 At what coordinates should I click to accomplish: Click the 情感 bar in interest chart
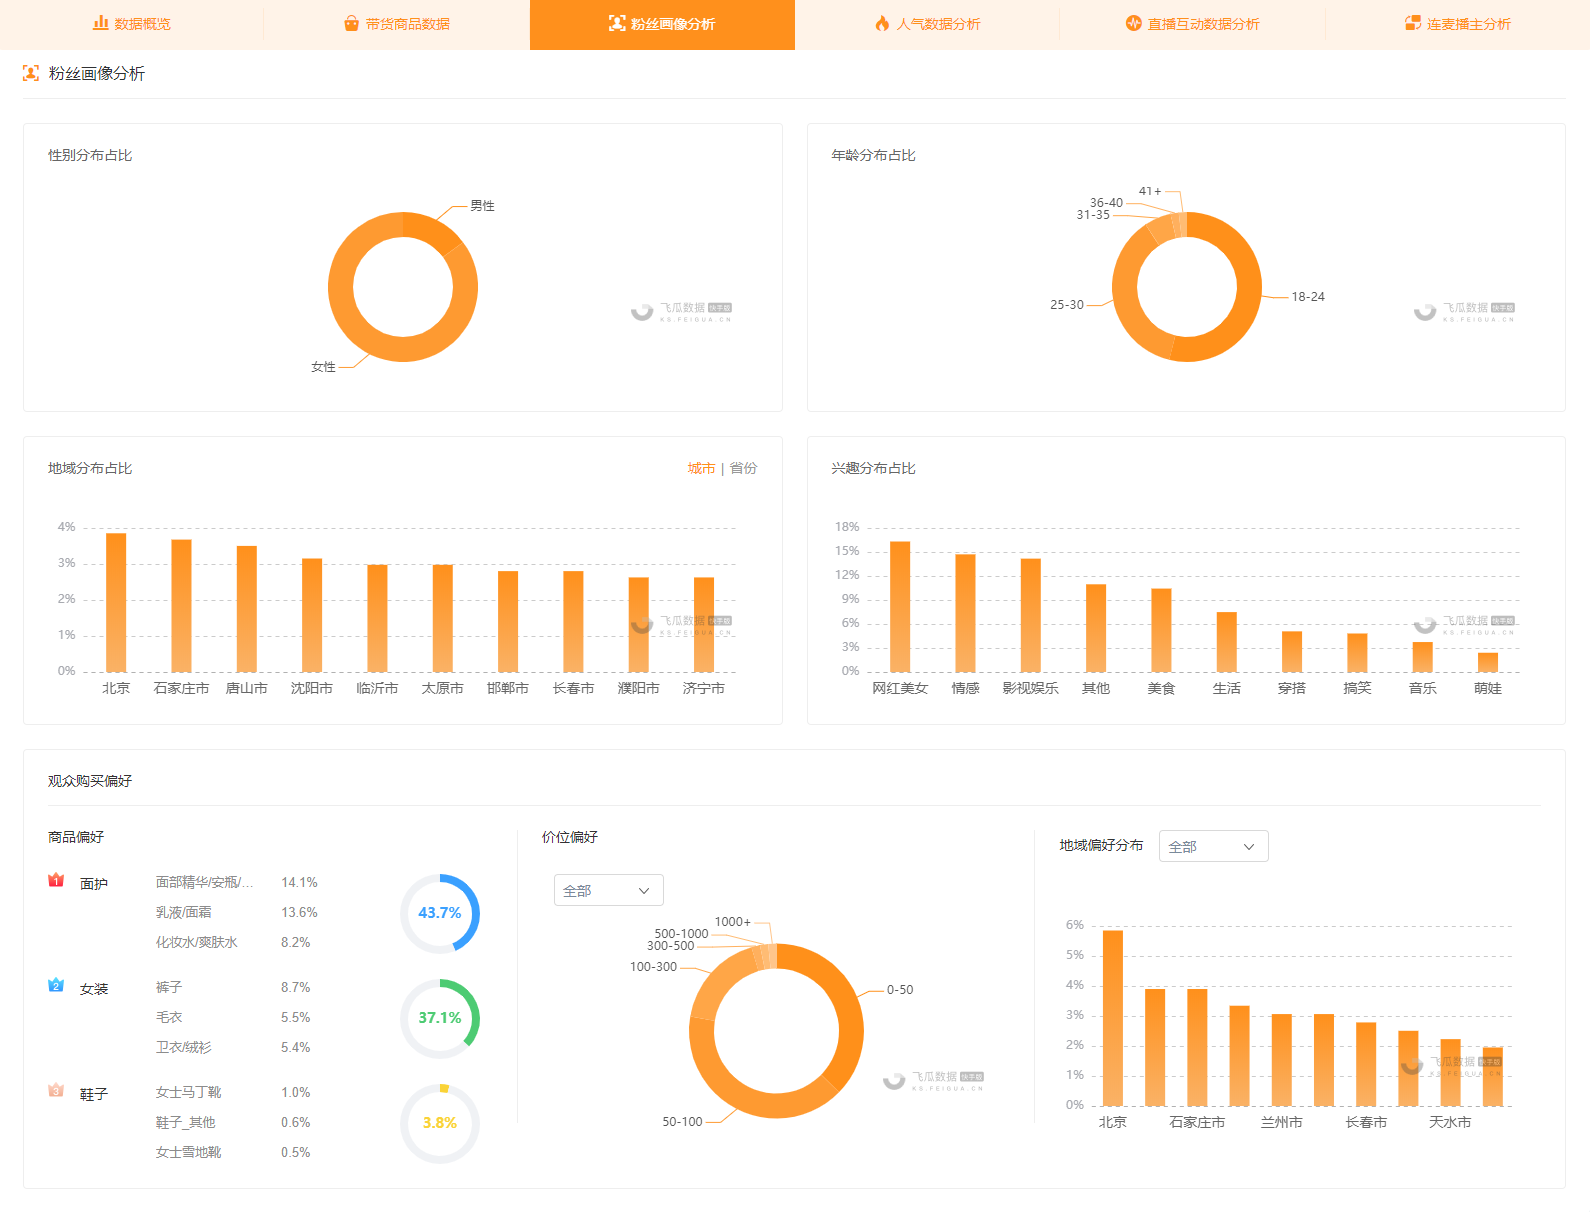(x=965, y=613)
